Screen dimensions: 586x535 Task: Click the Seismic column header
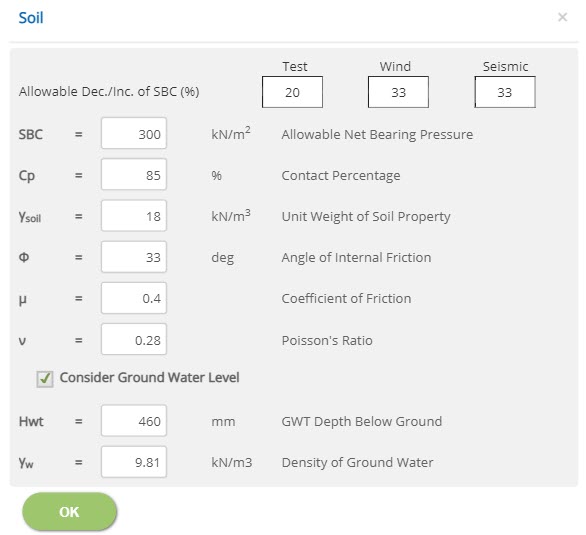click(505, 67)
